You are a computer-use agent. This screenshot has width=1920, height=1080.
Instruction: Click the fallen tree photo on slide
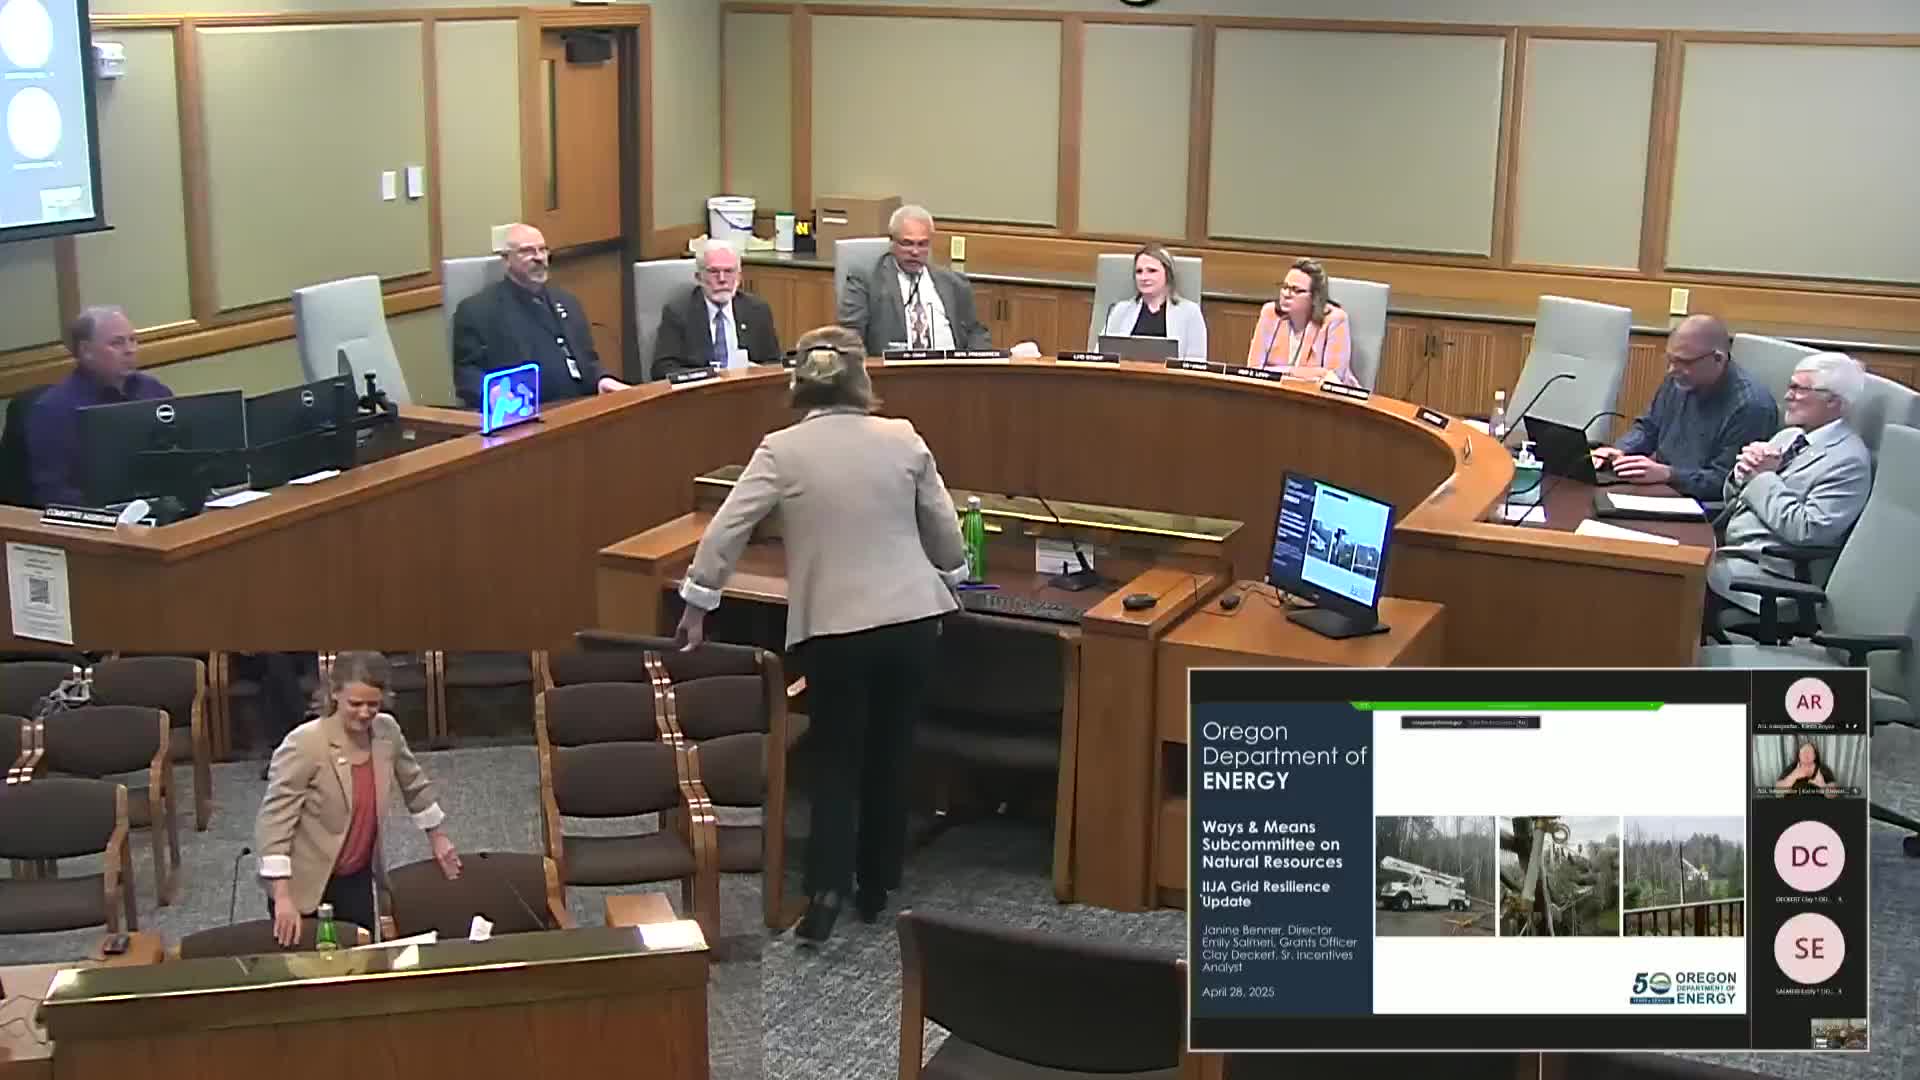1558,876
